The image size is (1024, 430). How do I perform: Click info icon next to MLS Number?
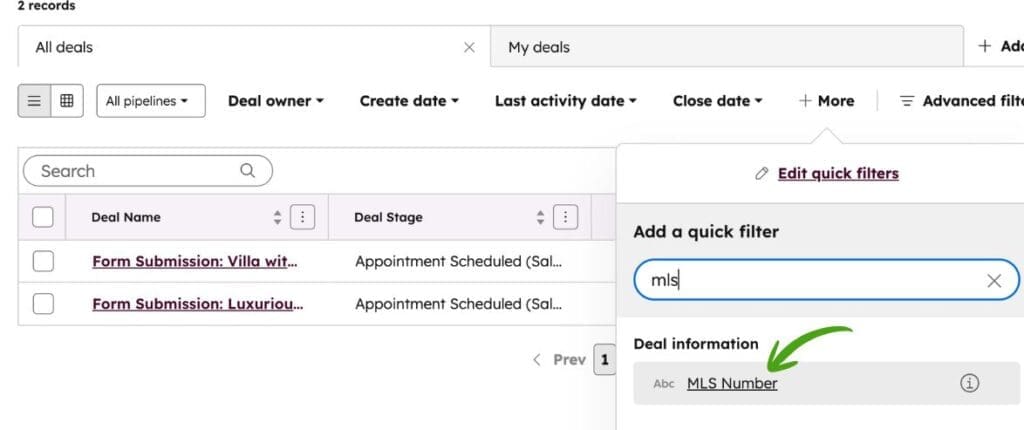coord(969,383)
